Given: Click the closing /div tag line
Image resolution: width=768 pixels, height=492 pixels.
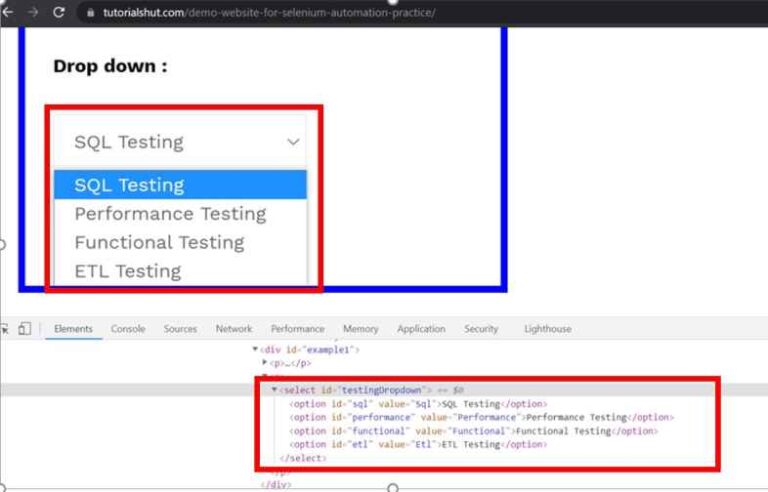Looking at the screenshot, I should [x=276, y=485].
